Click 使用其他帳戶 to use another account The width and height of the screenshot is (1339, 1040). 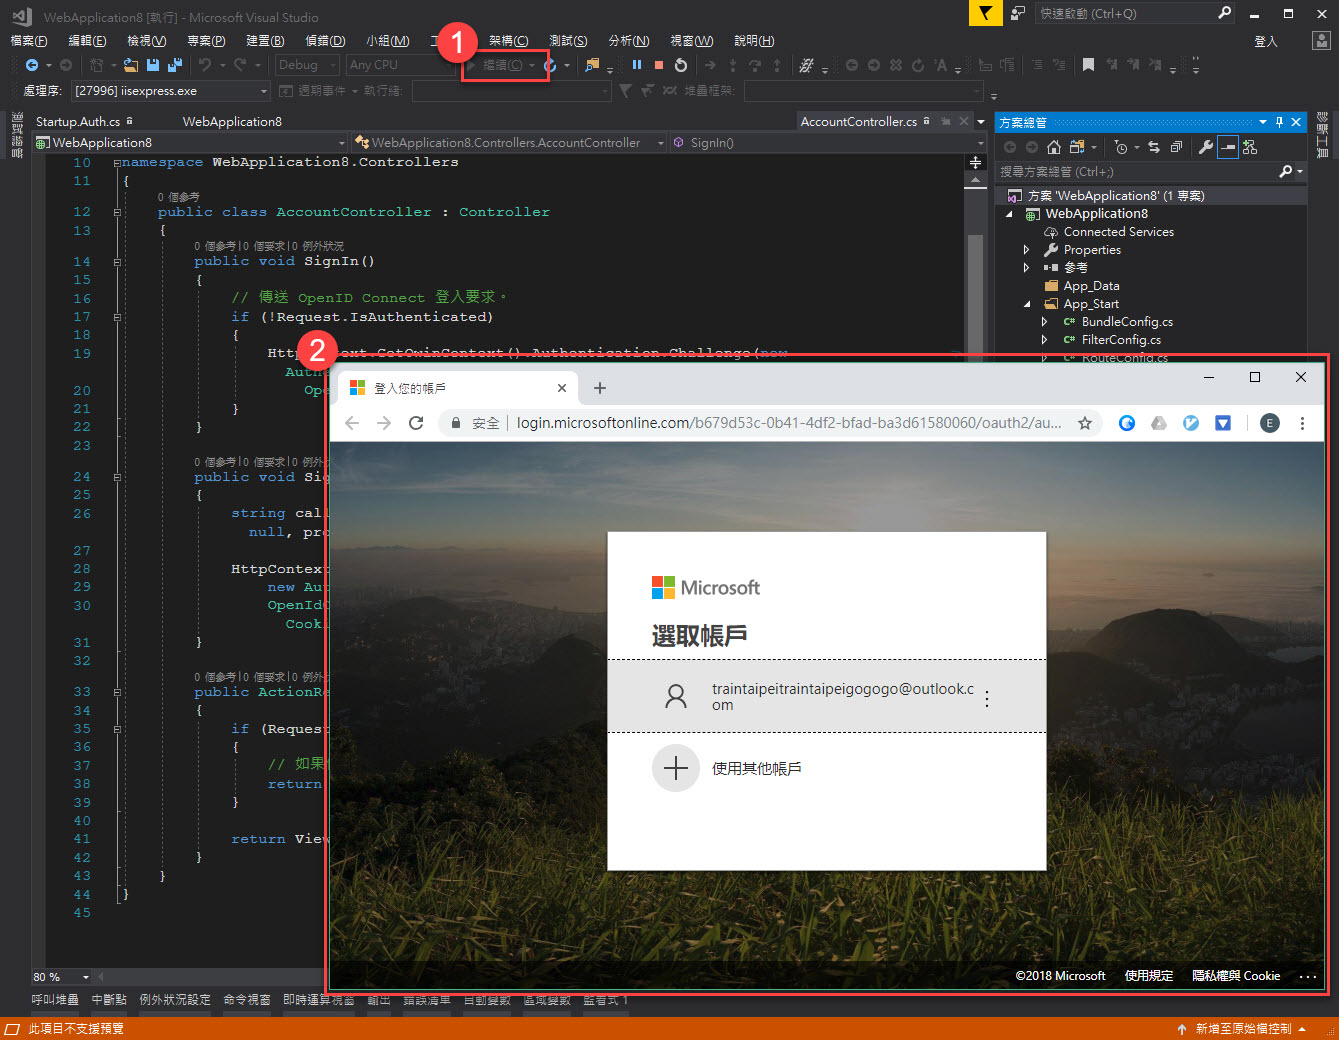click(x=757, y=769)
